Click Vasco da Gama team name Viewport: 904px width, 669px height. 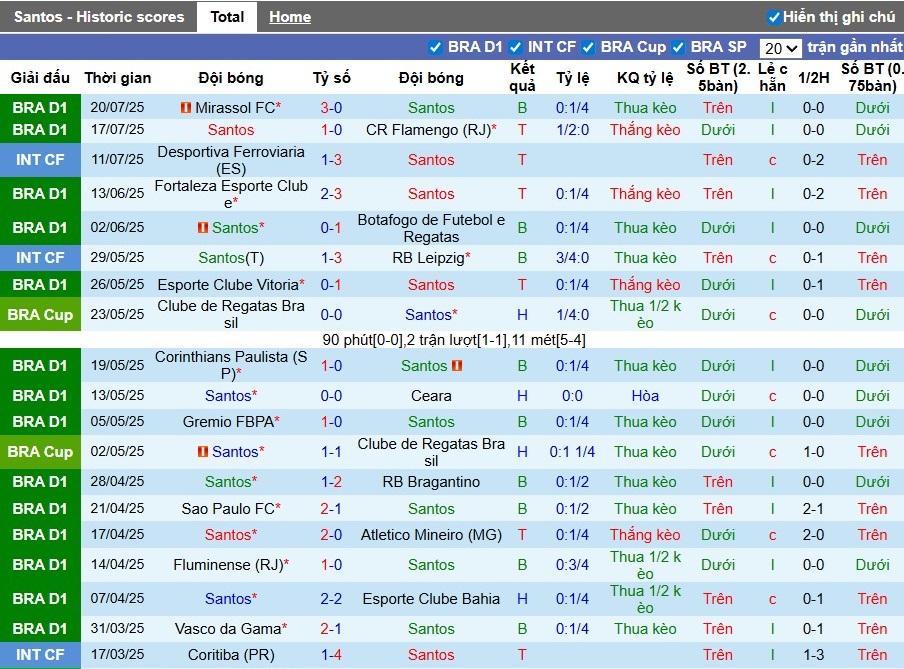click(228, 629)
